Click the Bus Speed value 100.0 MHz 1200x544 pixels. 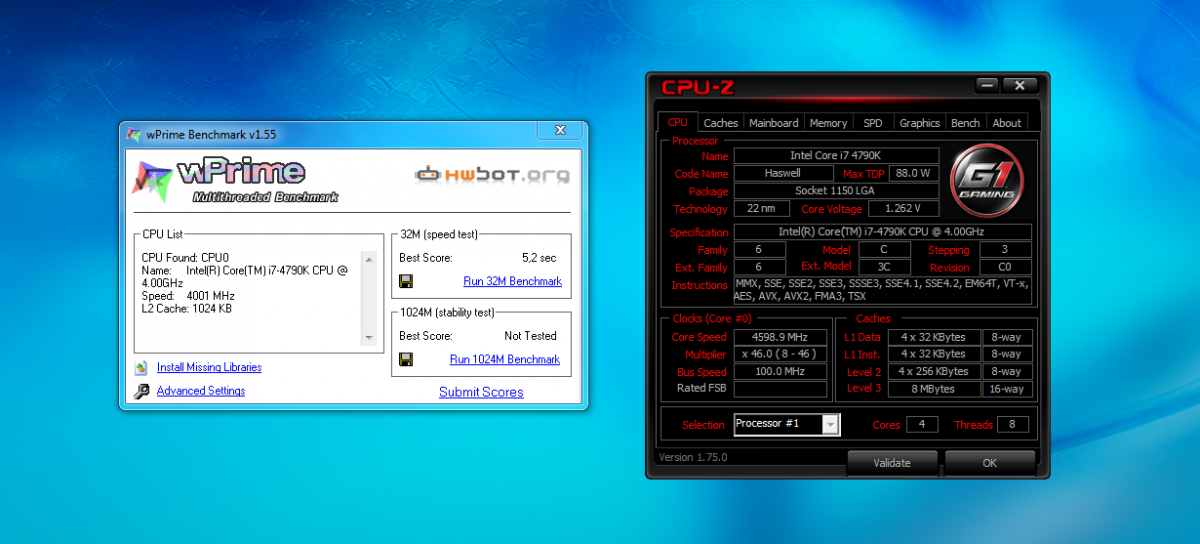pos(780,371)
